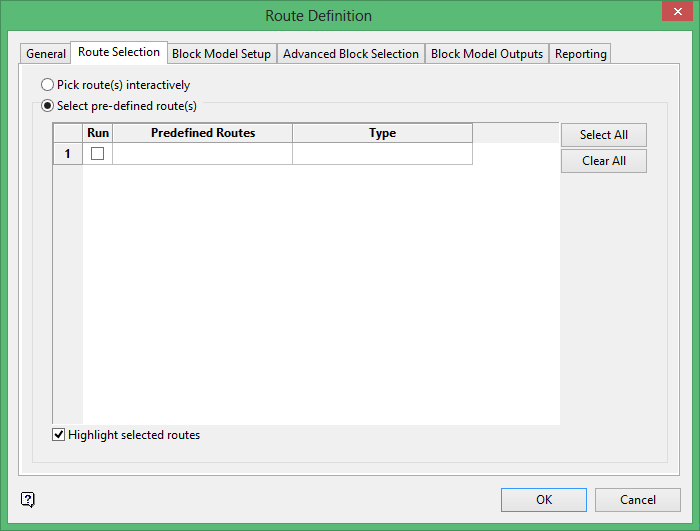Cancel the Route Definition dialog
700x531 pixels.
pos(638,500)
